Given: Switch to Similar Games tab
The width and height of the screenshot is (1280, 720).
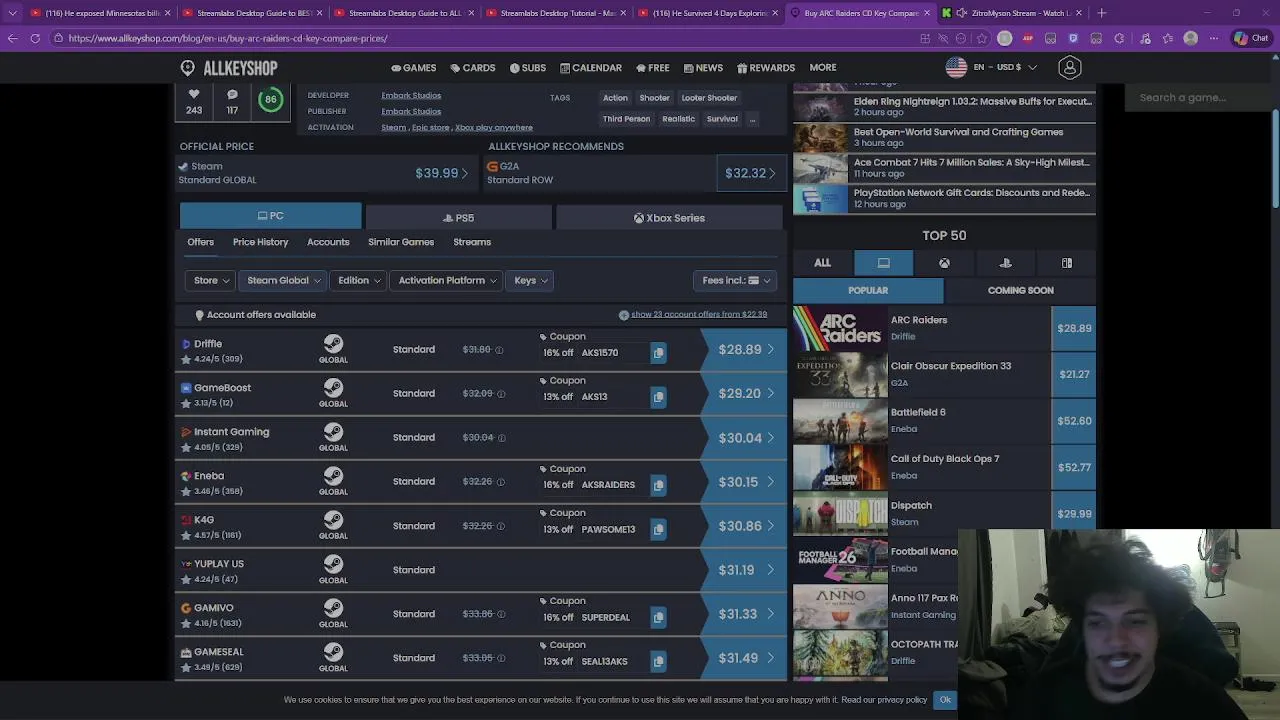Looking at the screenshot, I should point(401,242).
